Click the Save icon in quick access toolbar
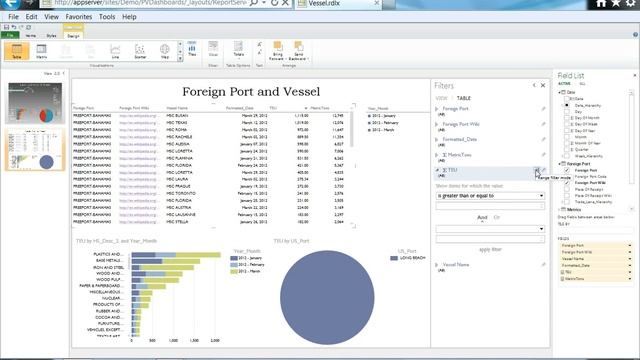This screenshot has height=360, width=640. coord(6,27)
